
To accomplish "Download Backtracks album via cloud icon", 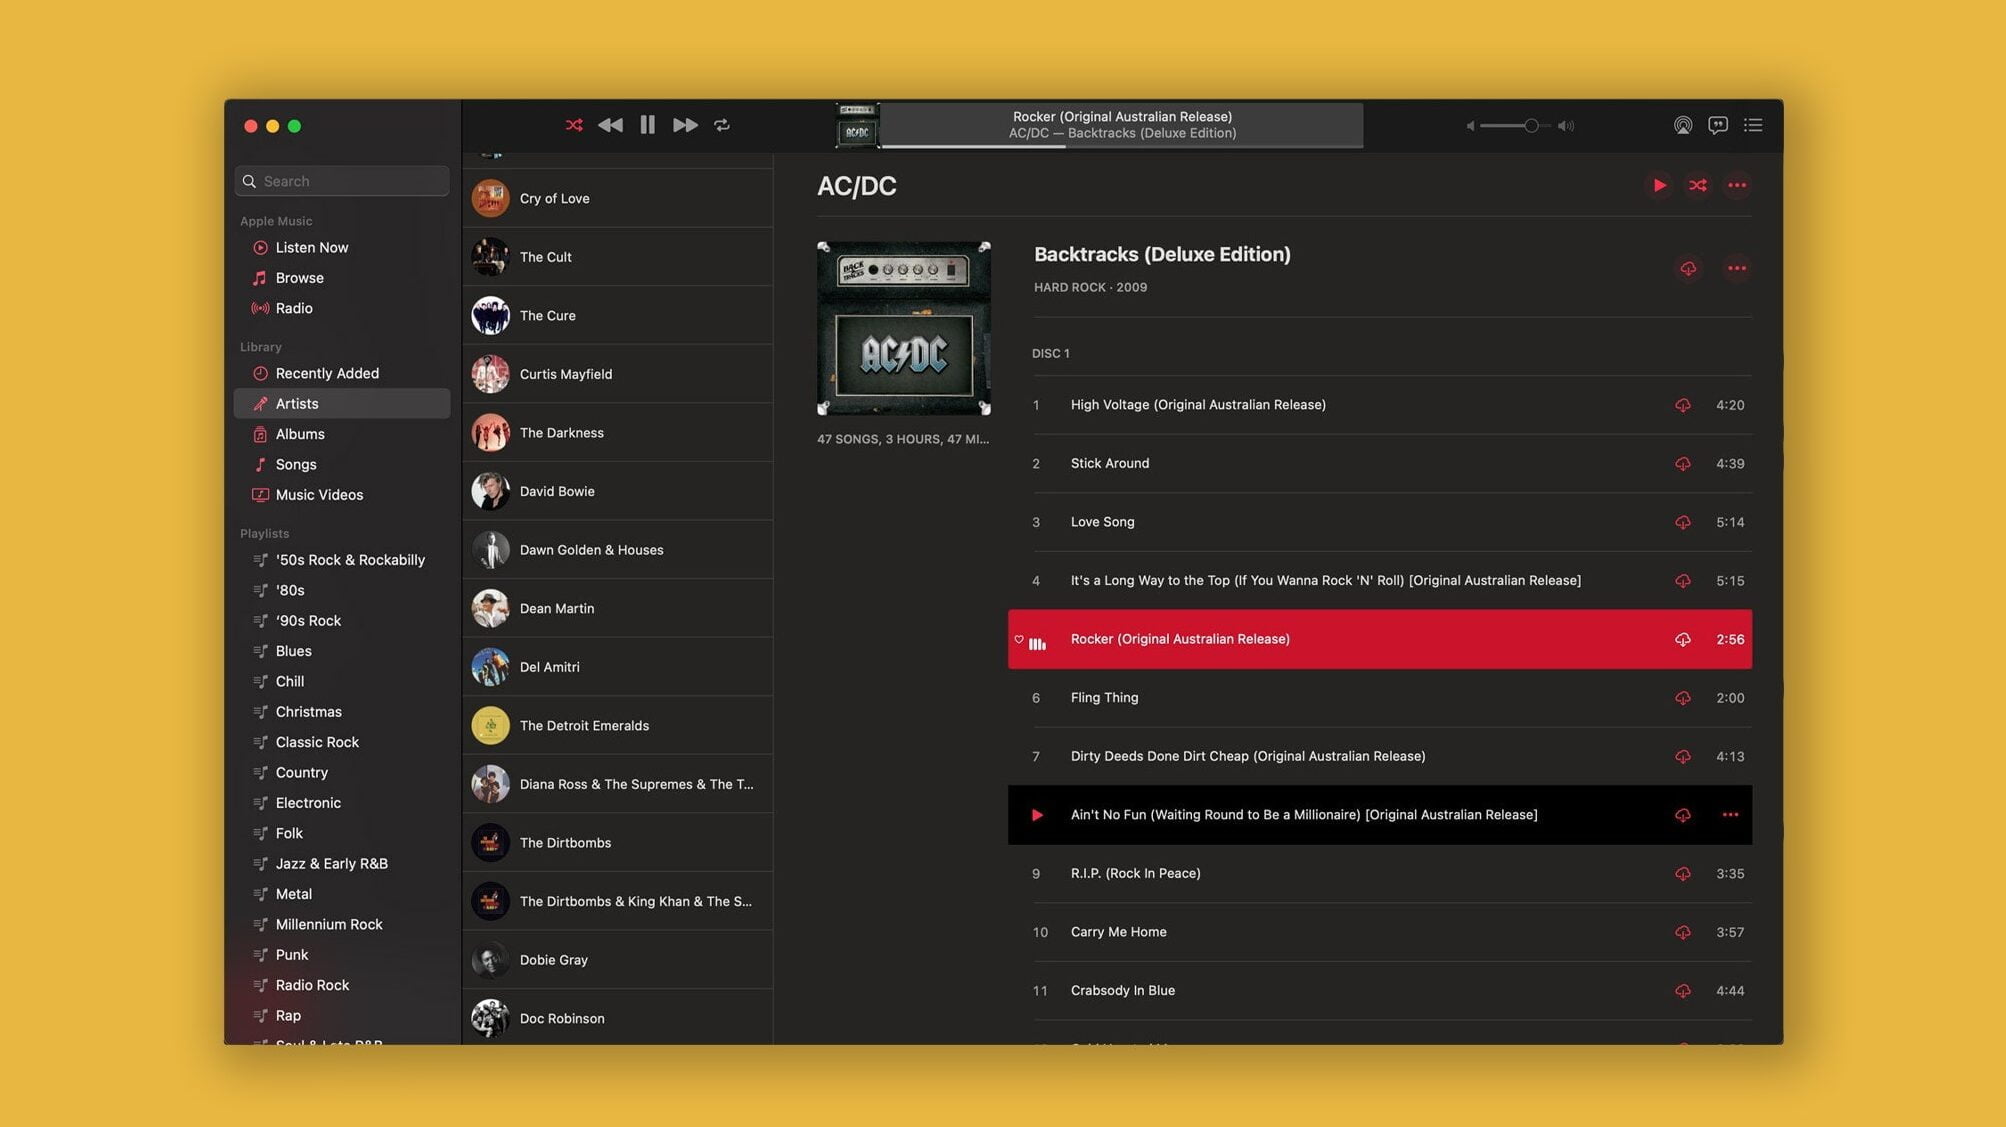I will pyautogui.click(x=1688, y=268).
